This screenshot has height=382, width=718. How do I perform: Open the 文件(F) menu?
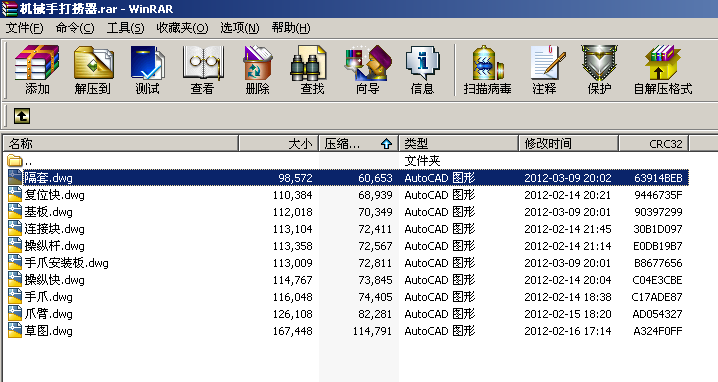(24, 28)
